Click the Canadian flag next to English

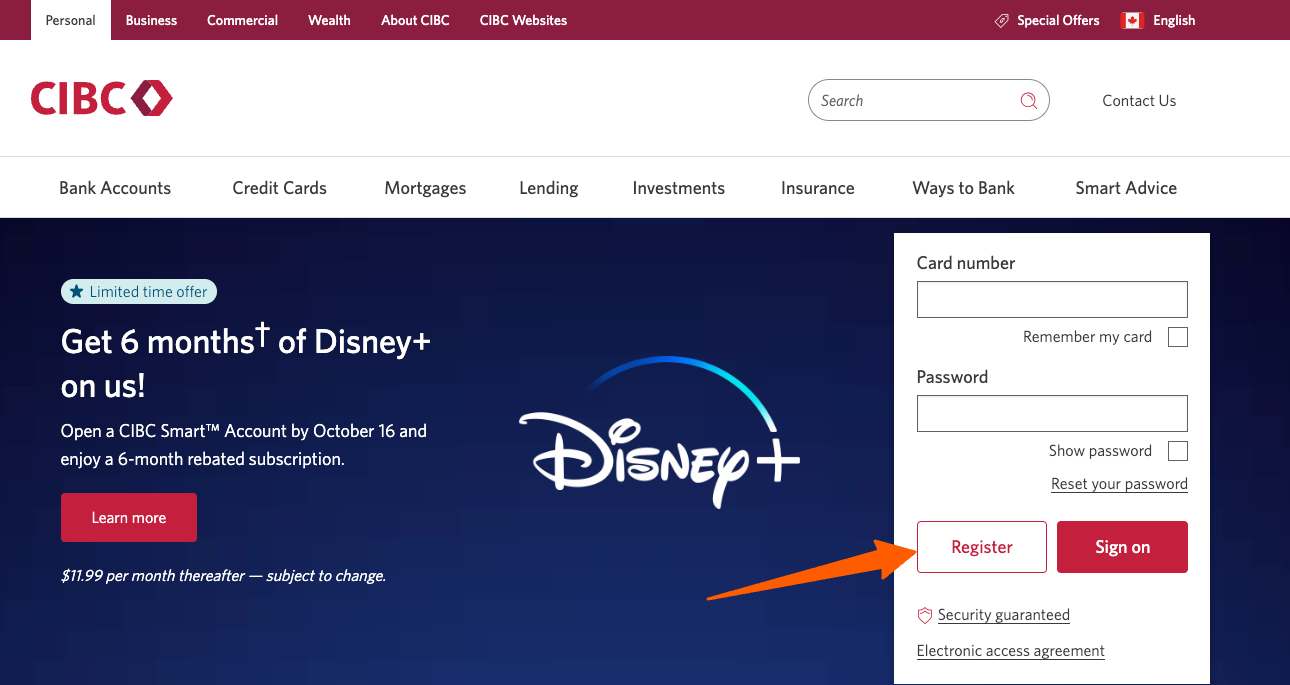point(1131,19)
